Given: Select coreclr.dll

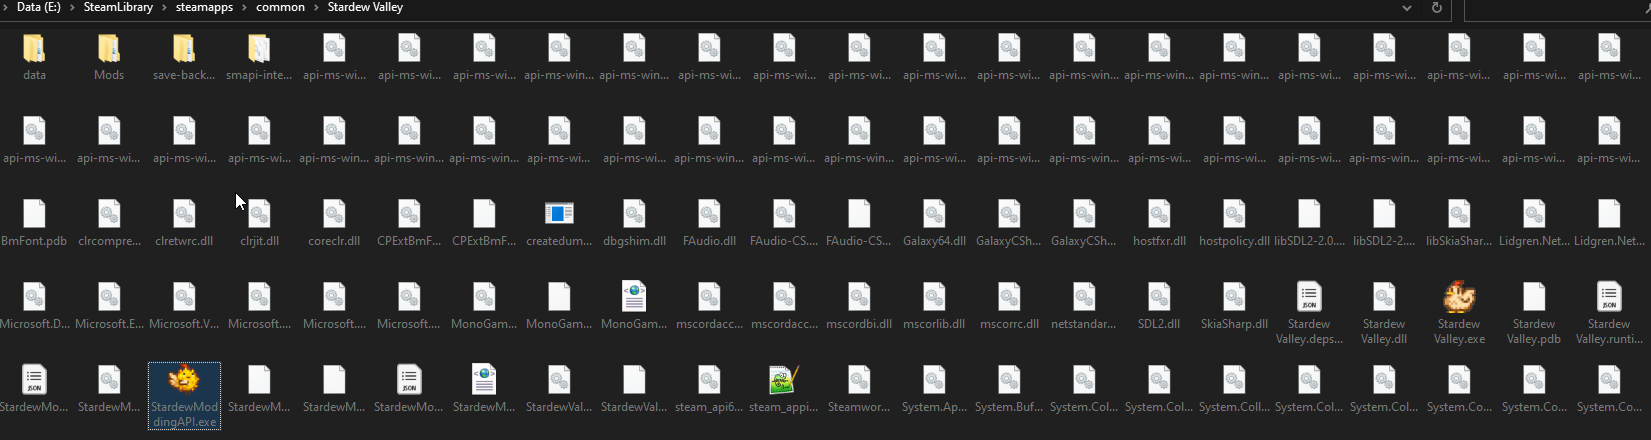Looking at the screenshot, I should click(x=334, y=223).
